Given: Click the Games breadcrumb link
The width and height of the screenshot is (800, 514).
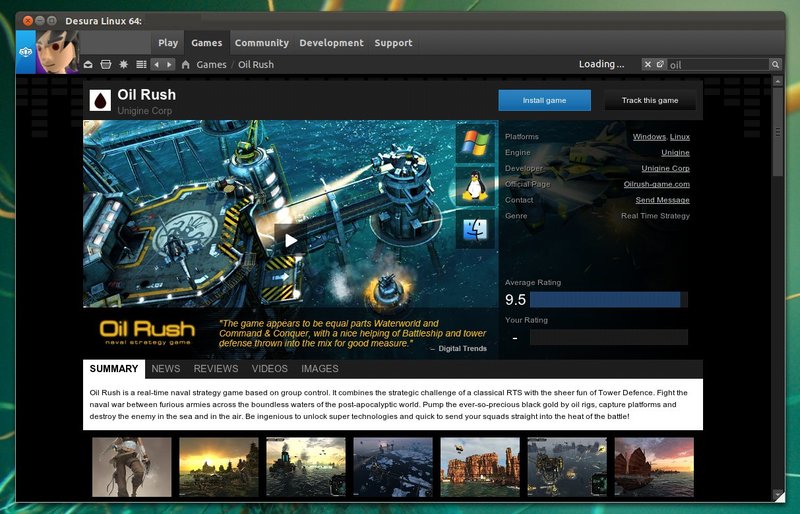Looking at the screenshot, I should tap(211, 65).
